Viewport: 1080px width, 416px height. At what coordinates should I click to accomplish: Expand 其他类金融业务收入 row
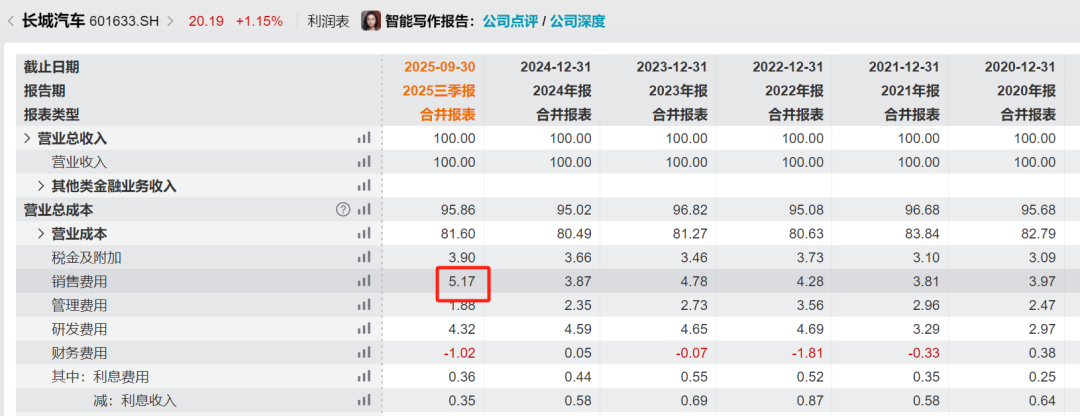point(41,186)
